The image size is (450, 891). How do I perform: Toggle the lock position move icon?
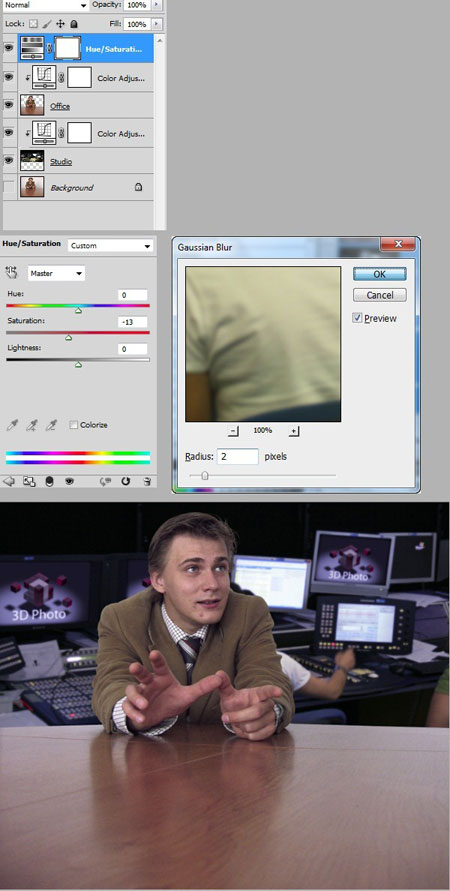[61, 24]
